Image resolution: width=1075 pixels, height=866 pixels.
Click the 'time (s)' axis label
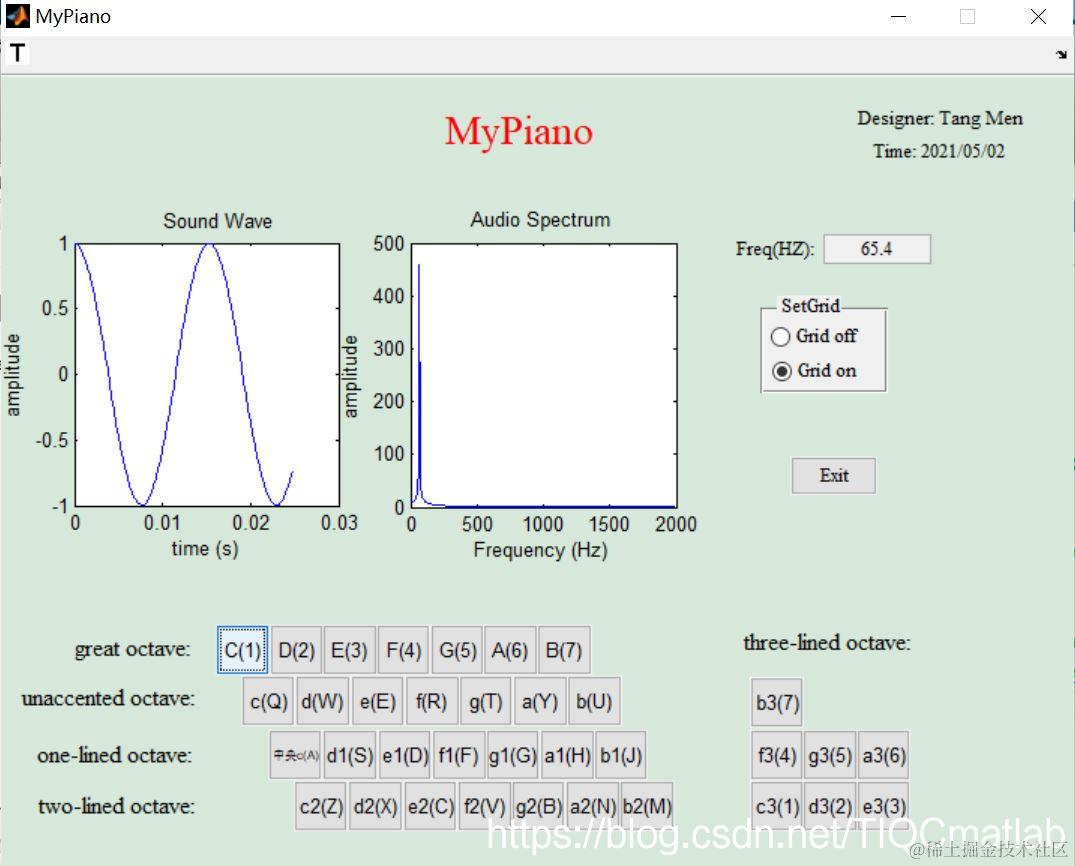click(205, 549)
